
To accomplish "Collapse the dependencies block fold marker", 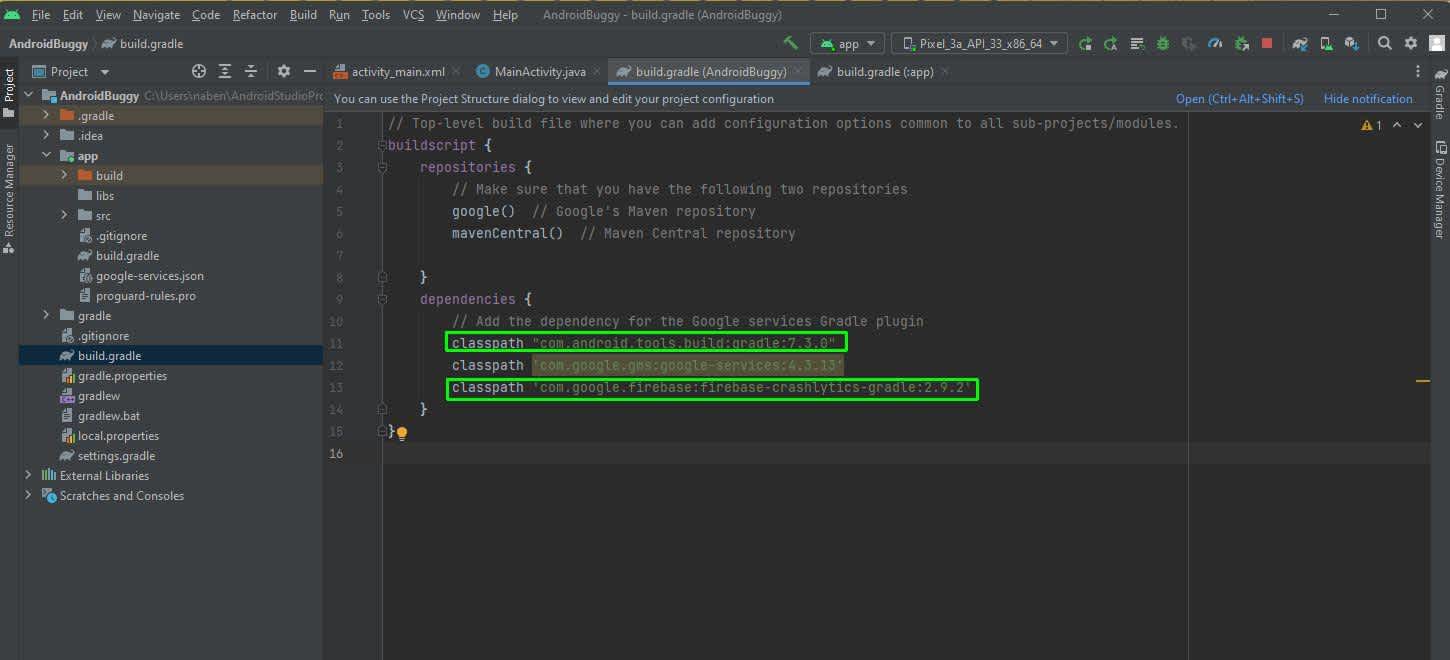I will [x=382, y=299].
